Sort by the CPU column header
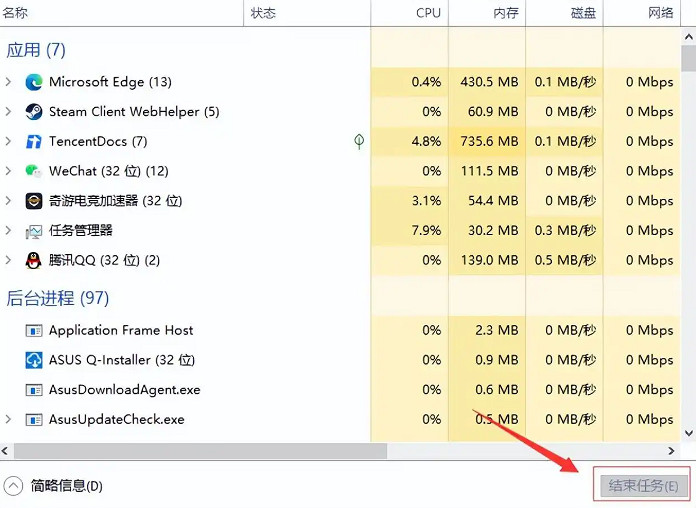Image resolution: width=696 pixels, height=508 pixels. pos(428,13)
